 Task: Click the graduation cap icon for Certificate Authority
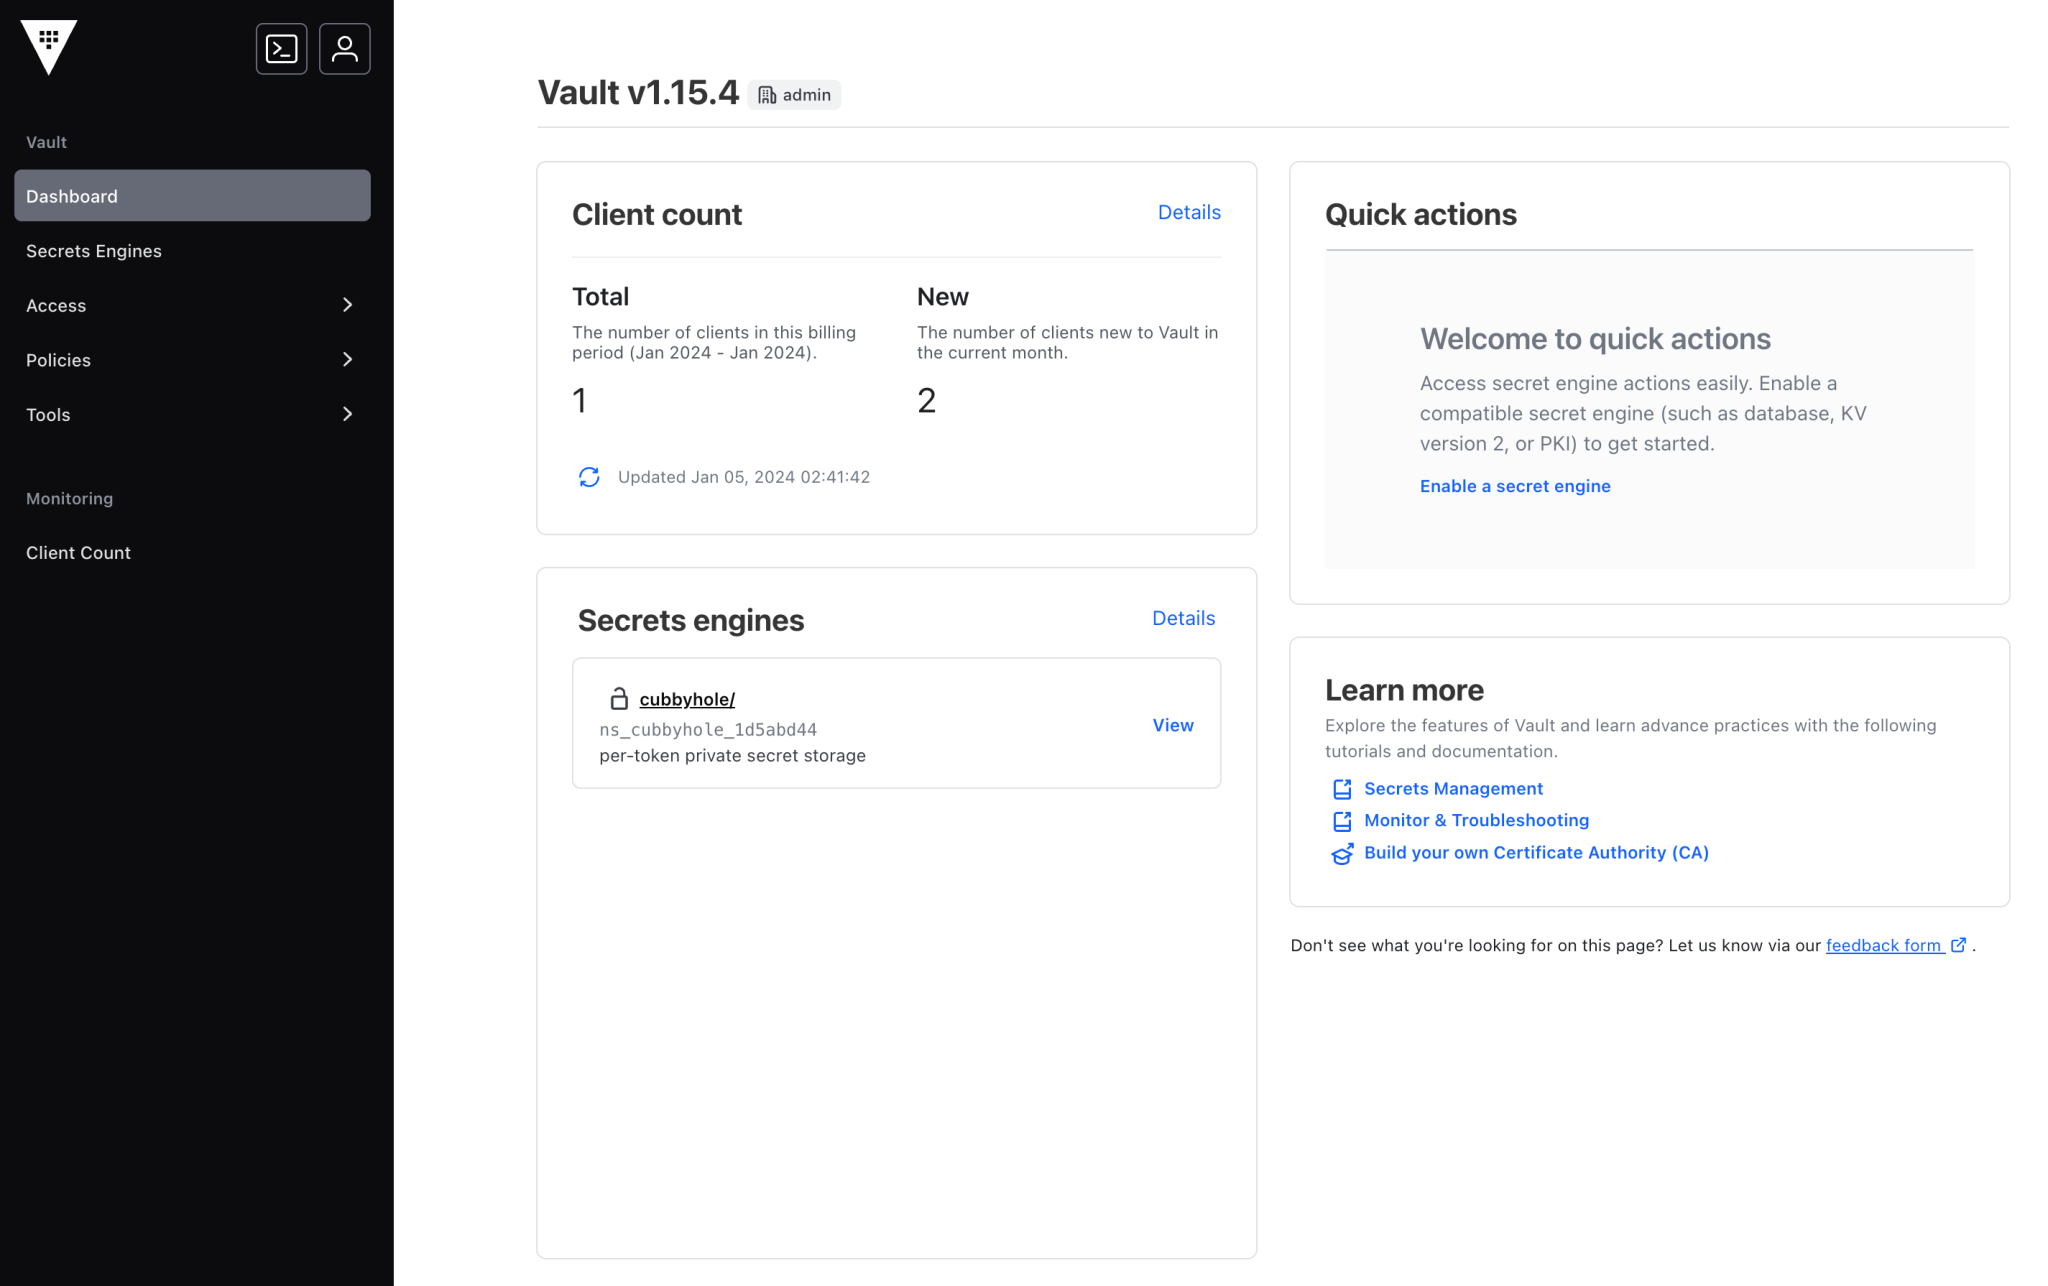tap(1342, 853)
